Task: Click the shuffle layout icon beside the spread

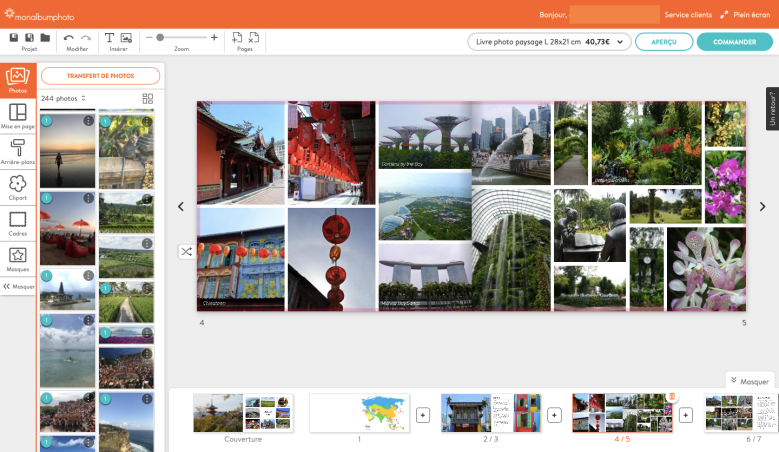Action: pos(186,251)
